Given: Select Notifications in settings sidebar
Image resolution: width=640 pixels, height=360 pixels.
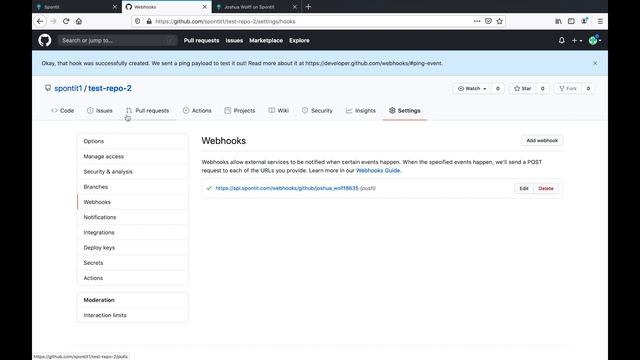Looking at the screenshot, I should pyautogui.click(x=133, y=217).
